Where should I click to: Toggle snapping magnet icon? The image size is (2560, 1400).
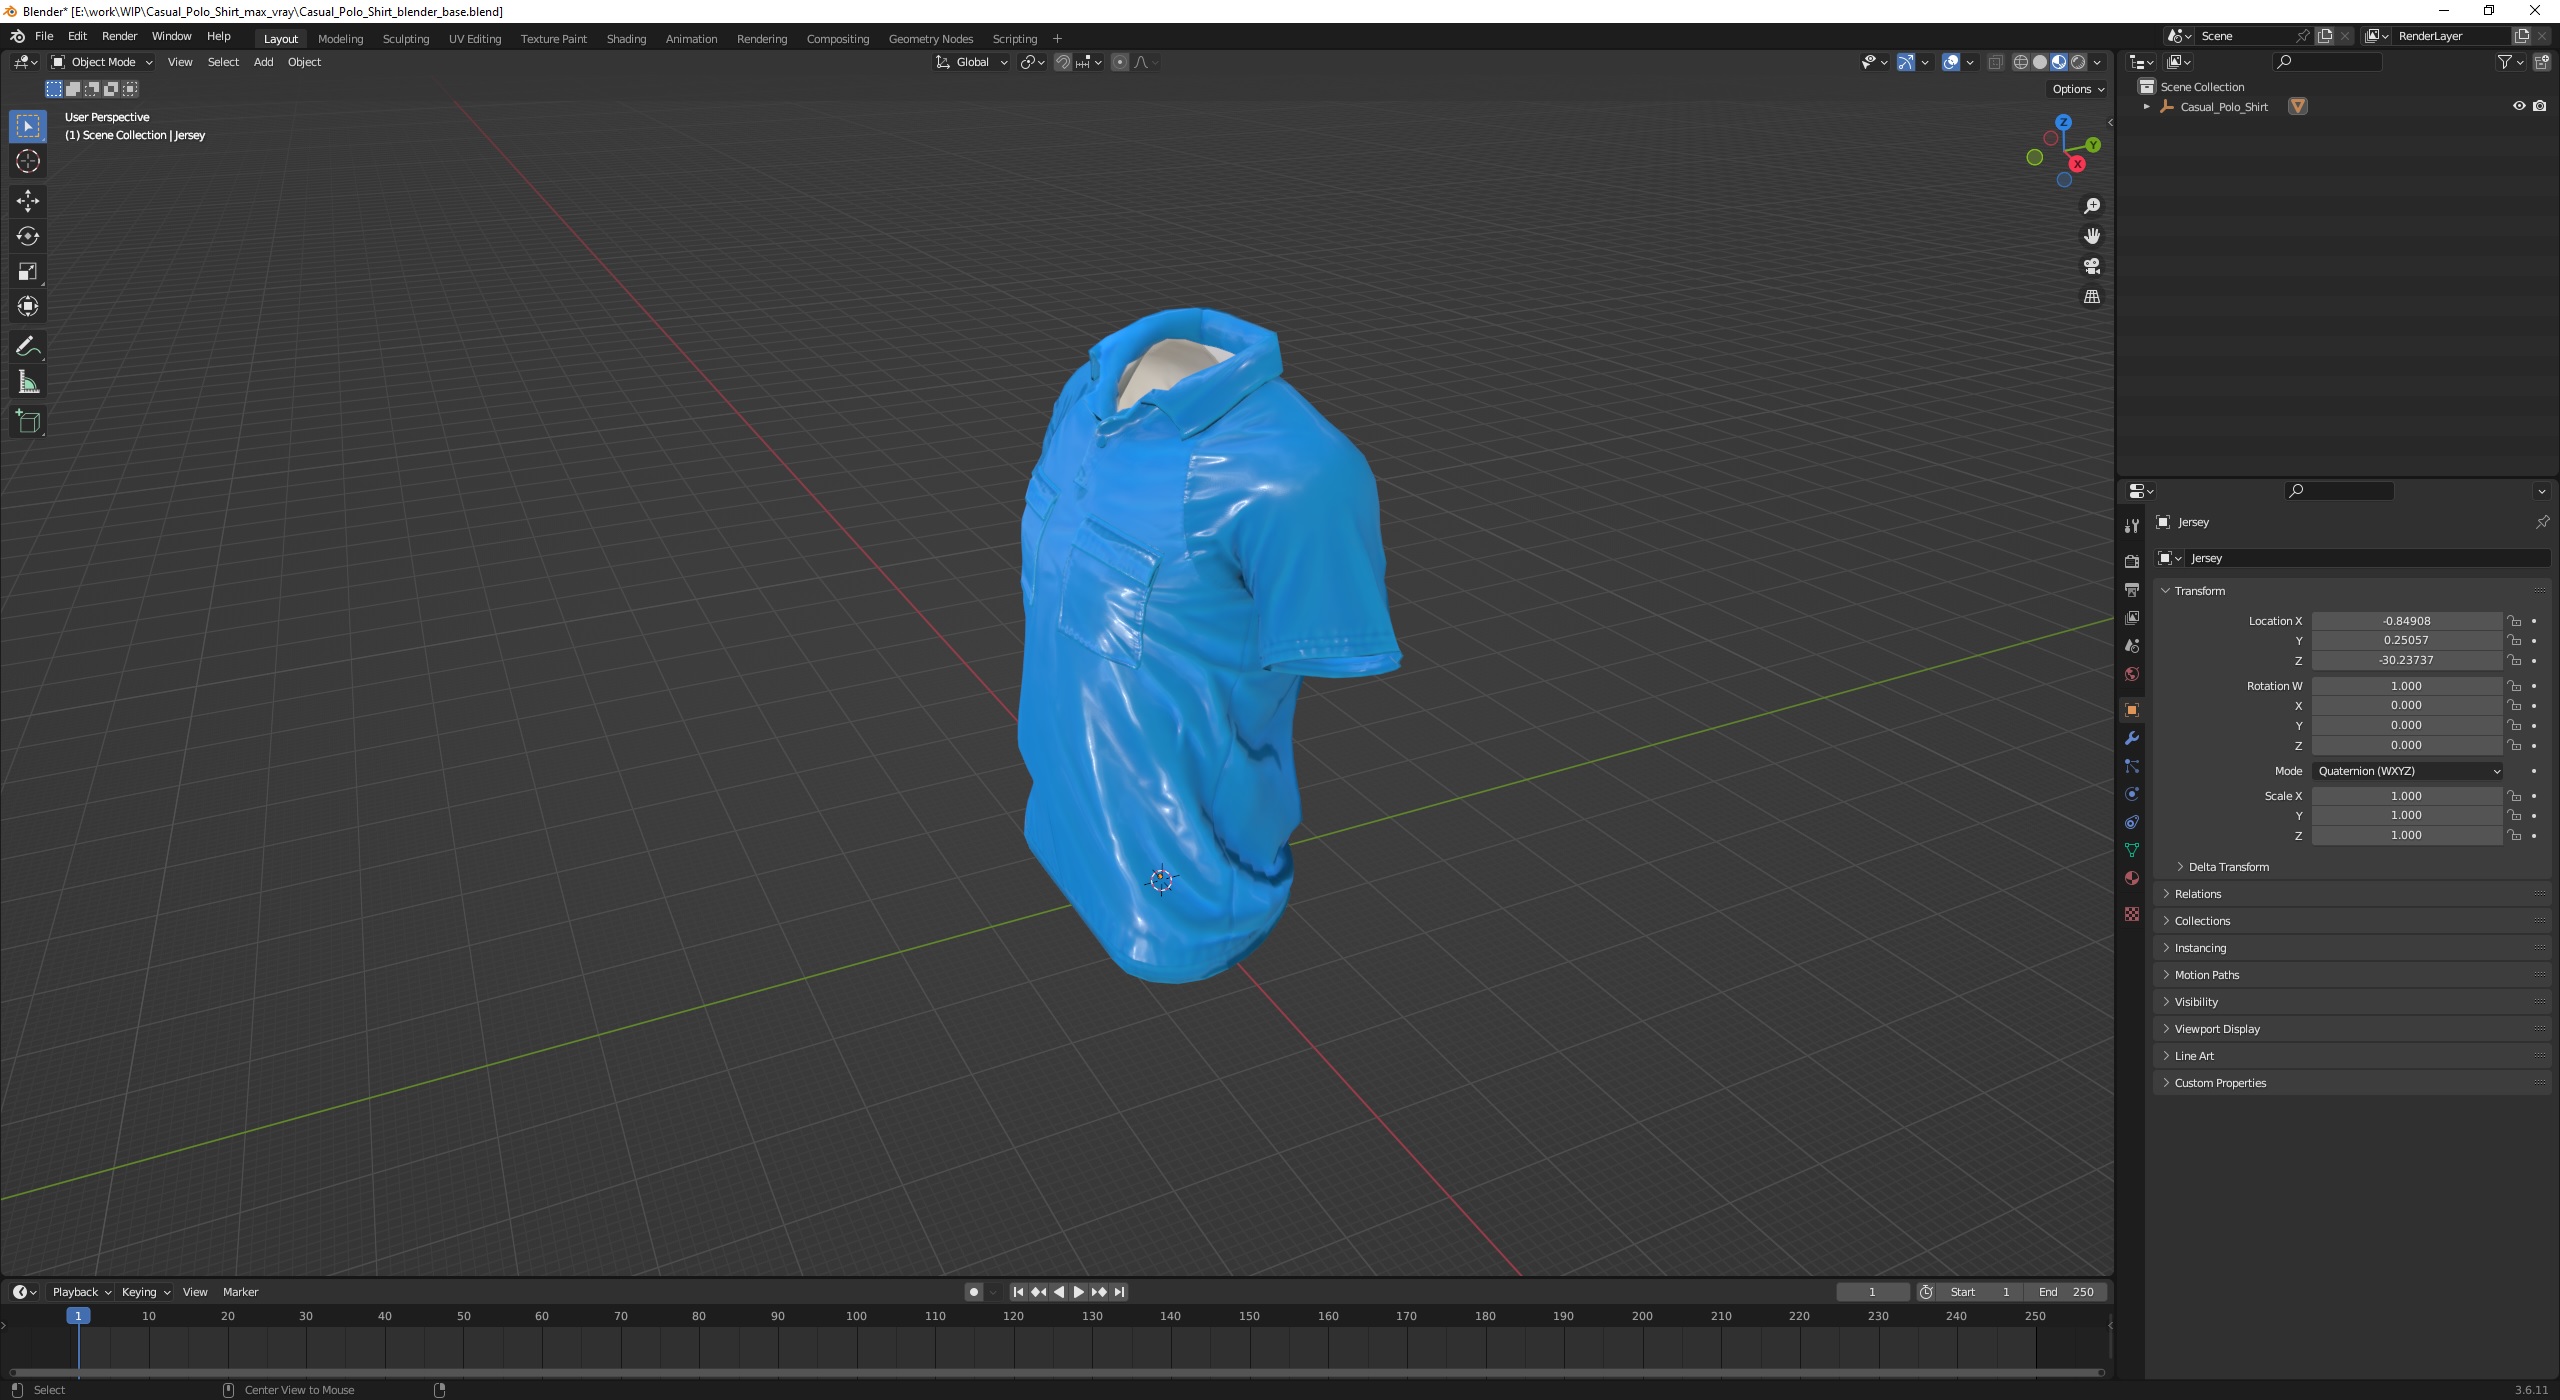click(x=1063, y=62)
